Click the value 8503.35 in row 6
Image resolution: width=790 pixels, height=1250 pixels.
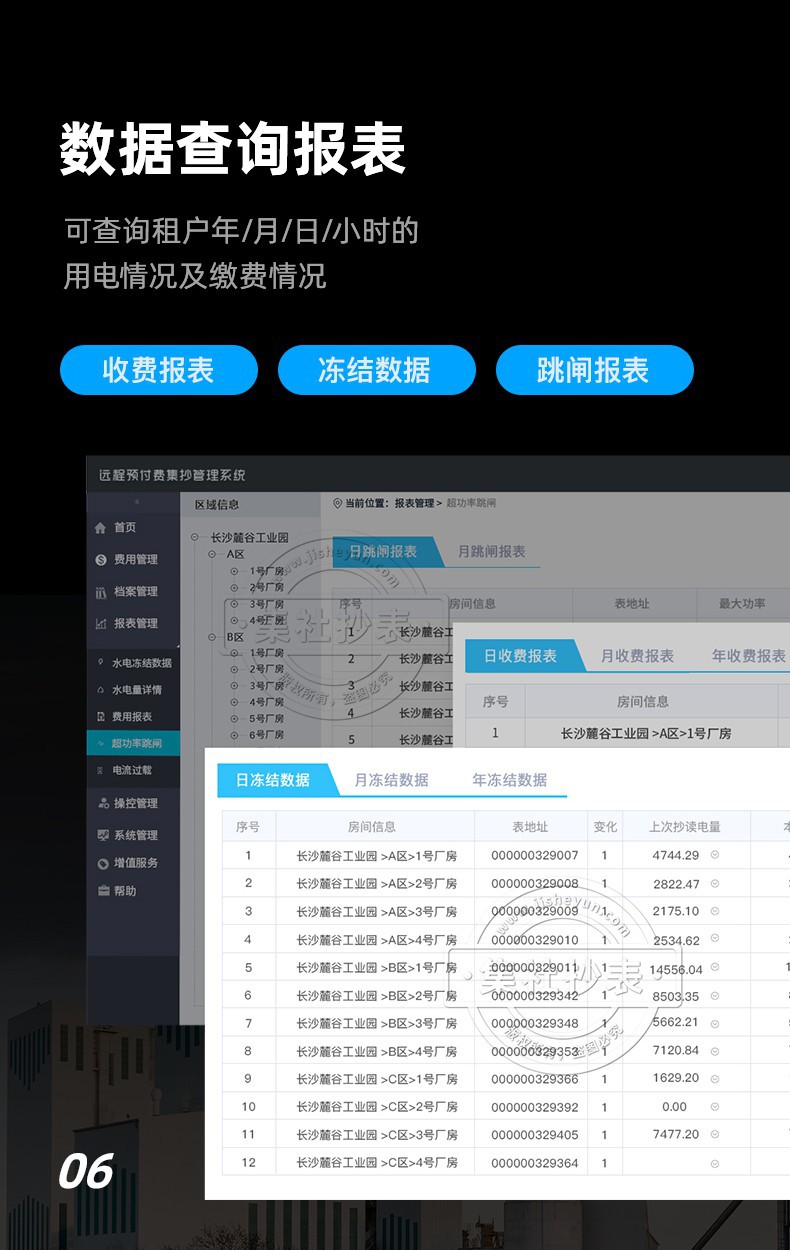coord(675,996)
